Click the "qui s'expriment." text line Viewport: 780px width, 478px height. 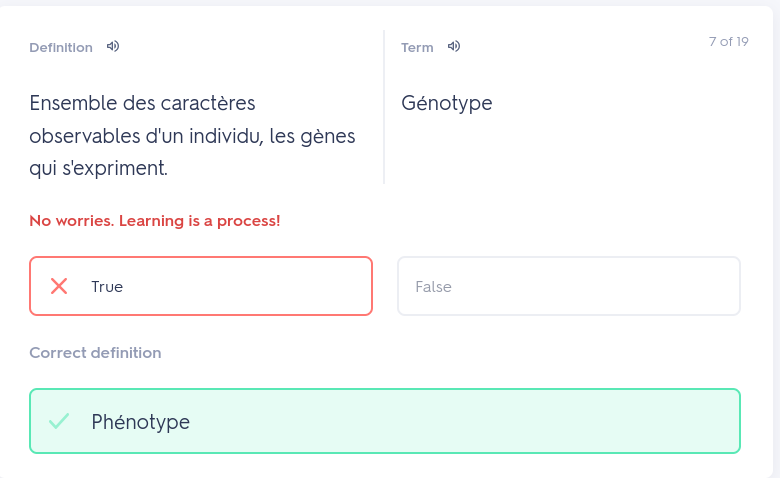(x=98, y=169)
